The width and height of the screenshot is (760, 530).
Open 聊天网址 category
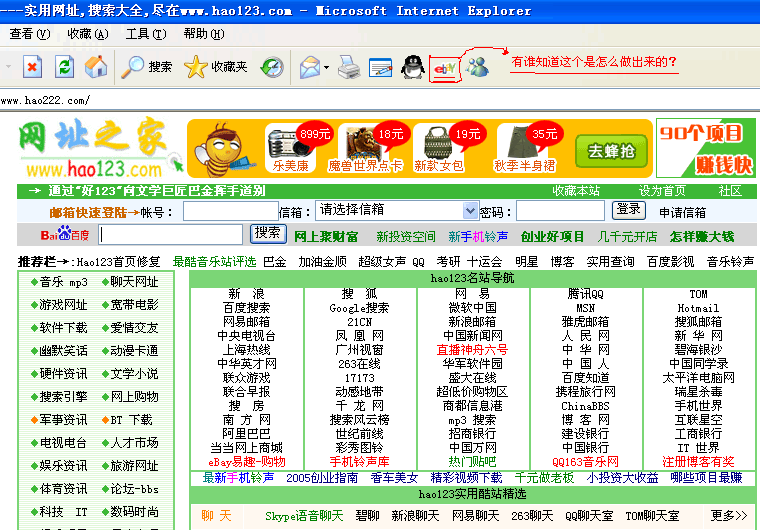tap(134, 282)
